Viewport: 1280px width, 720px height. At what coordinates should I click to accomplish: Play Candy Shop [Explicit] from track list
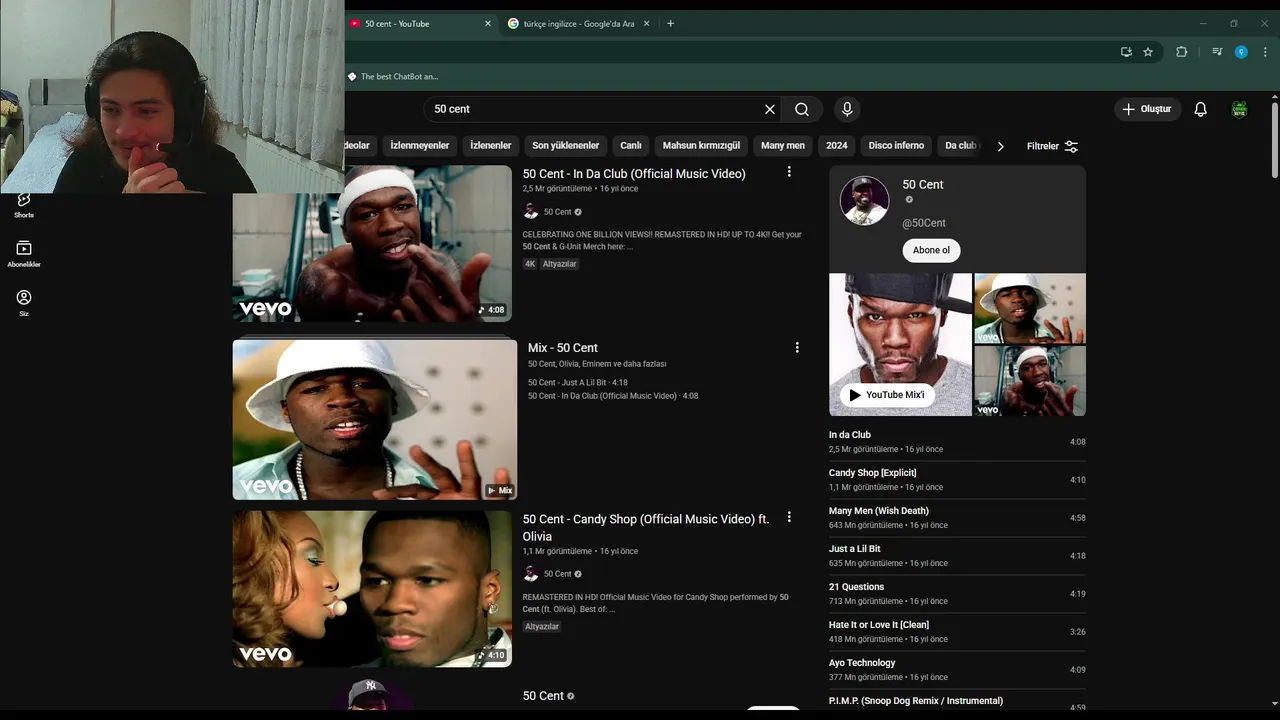coord(957,480)
